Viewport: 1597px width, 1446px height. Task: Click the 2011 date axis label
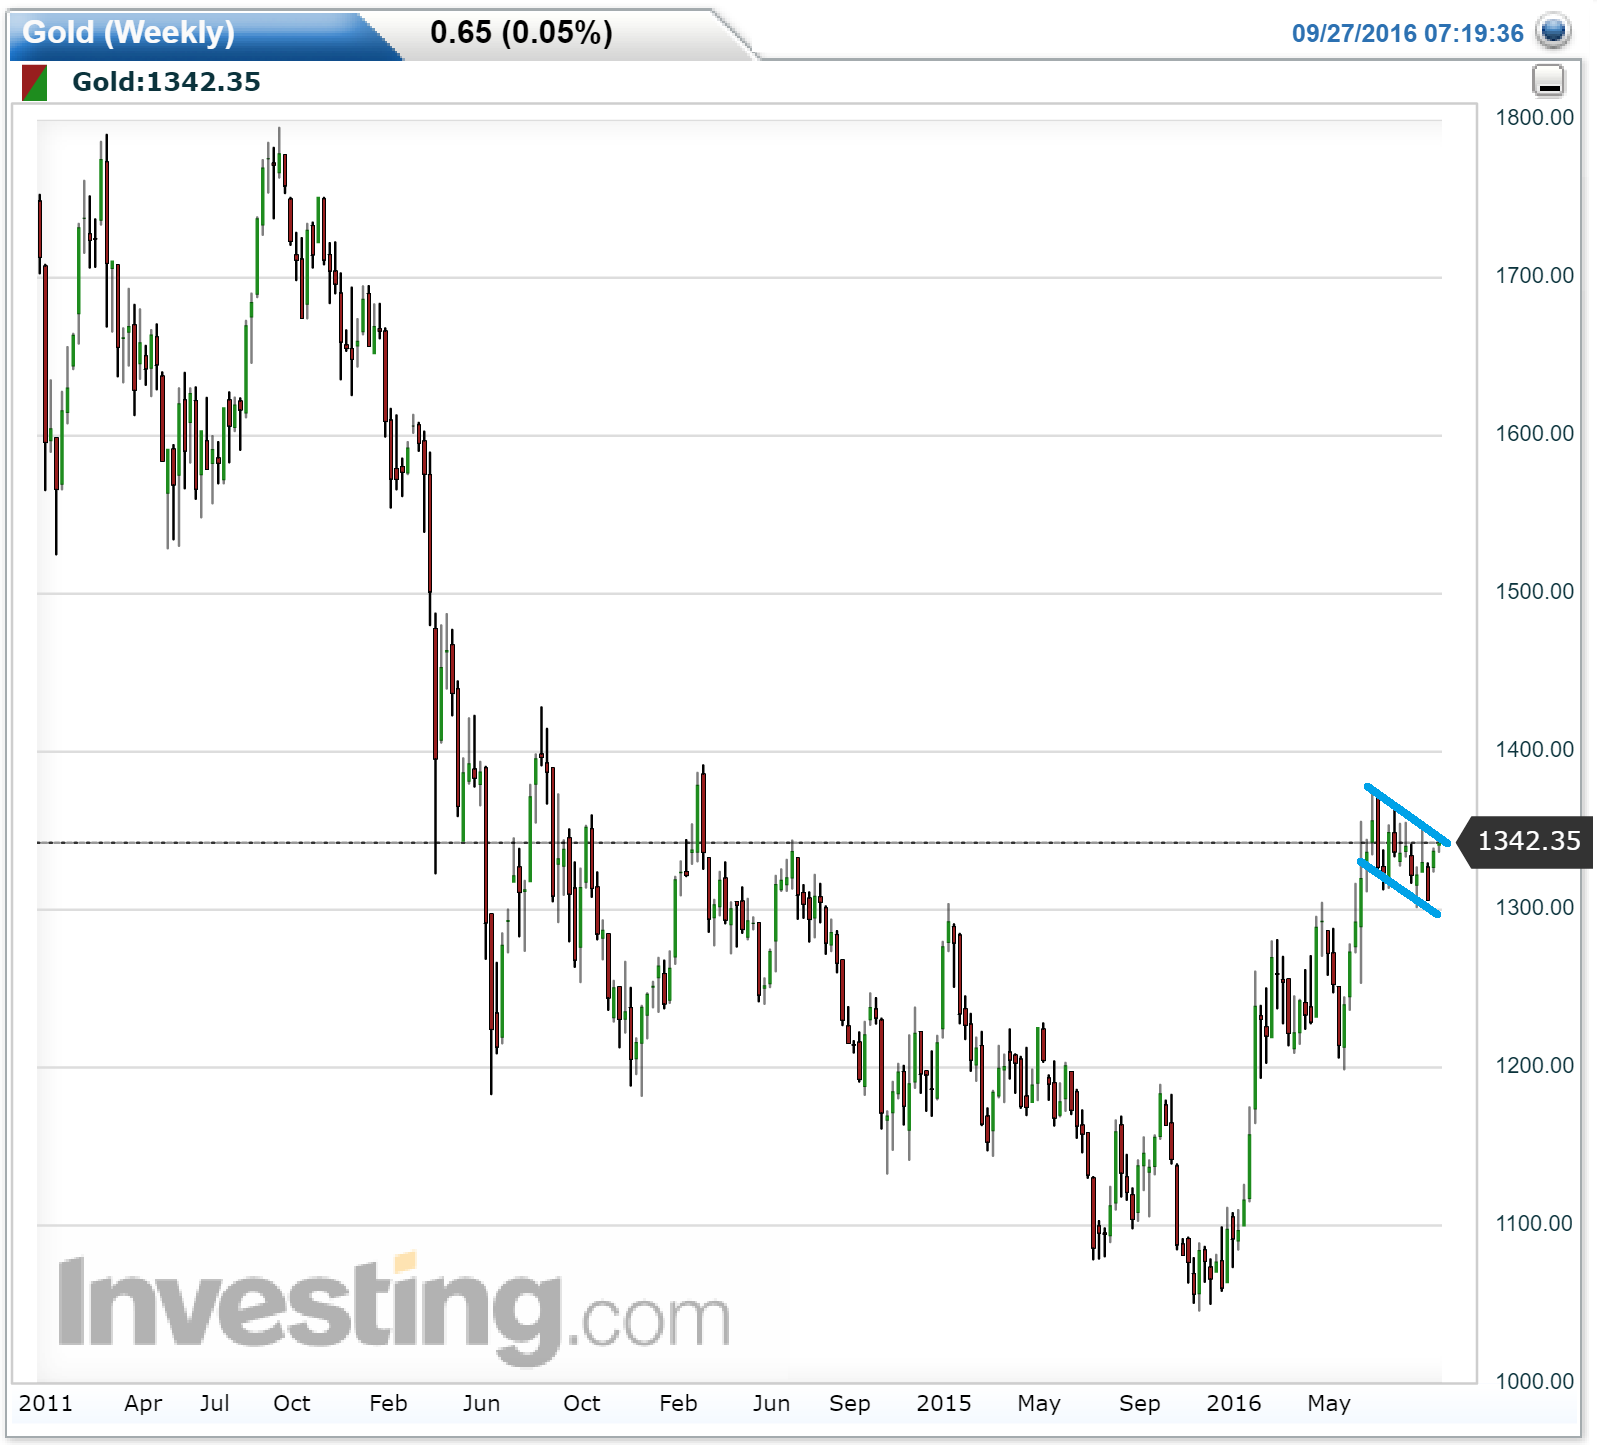point(46,1403)
